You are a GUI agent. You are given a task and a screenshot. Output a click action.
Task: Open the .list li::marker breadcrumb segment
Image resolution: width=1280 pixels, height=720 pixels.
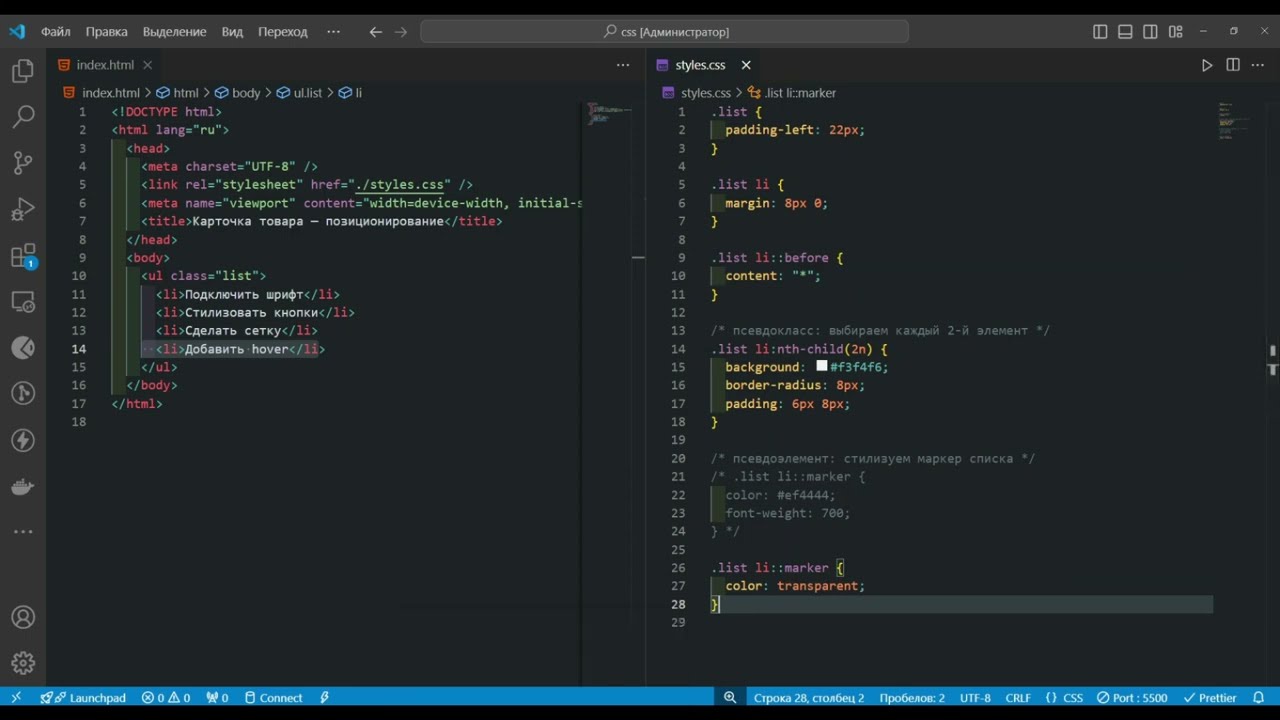coord(792,93)
